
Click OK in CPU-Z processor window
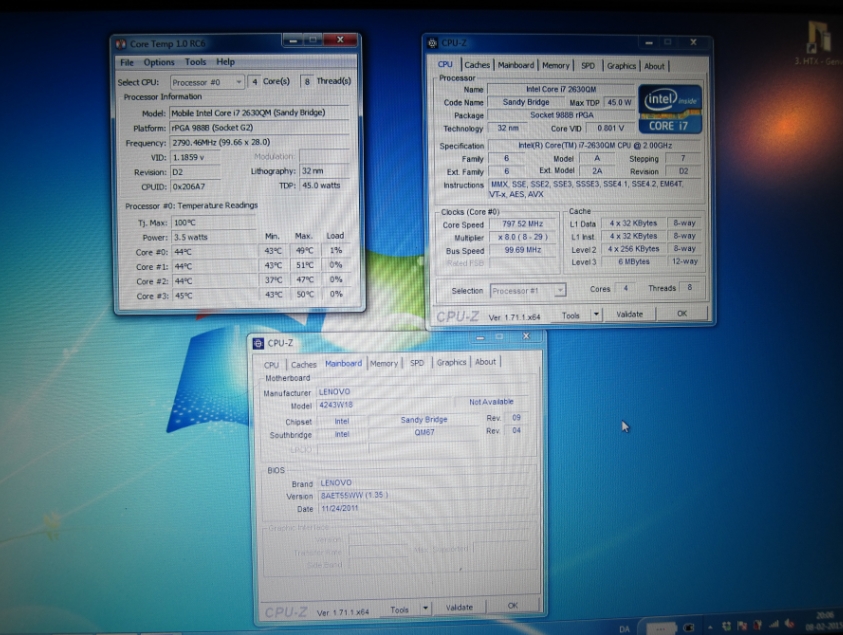[682, 313]
